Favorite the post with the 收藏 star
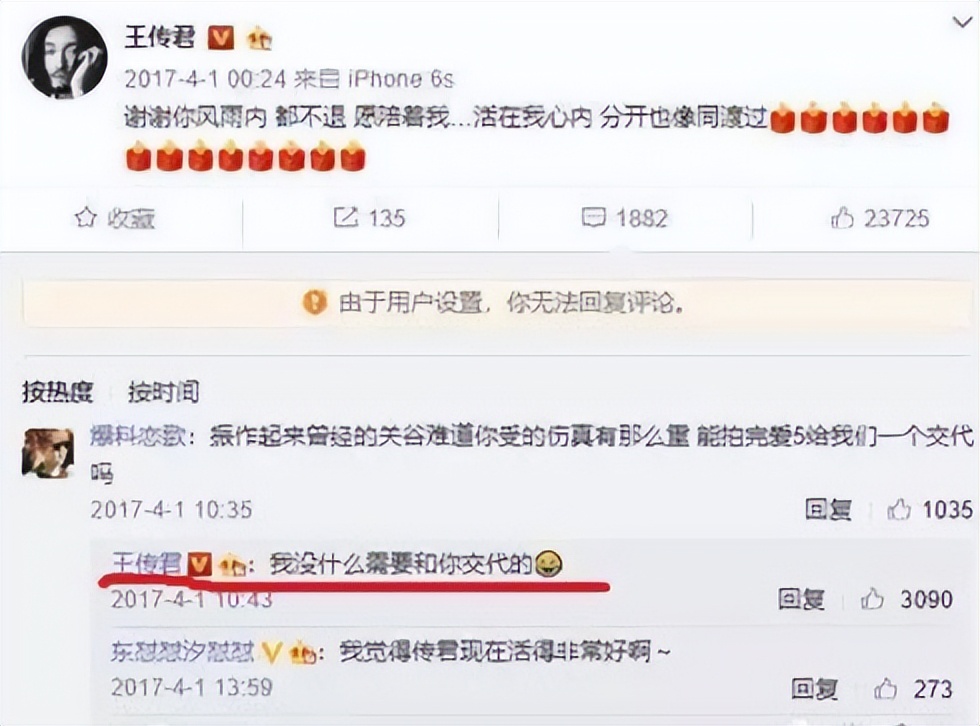This screenshot has height=726, width=980. pos(114,218)
